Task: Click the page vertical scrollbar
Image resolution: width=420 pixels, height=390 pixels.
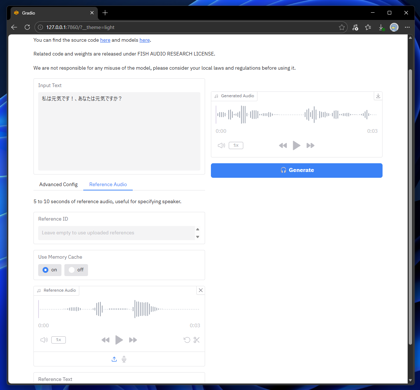Action: click(x=410, y=207)
